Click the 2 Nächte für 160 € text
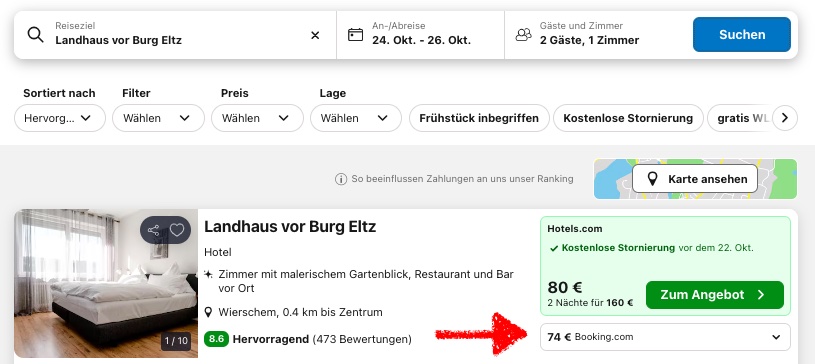Viewport: 815px width, 364px height. pyautogui.click(x=590, y=303)
